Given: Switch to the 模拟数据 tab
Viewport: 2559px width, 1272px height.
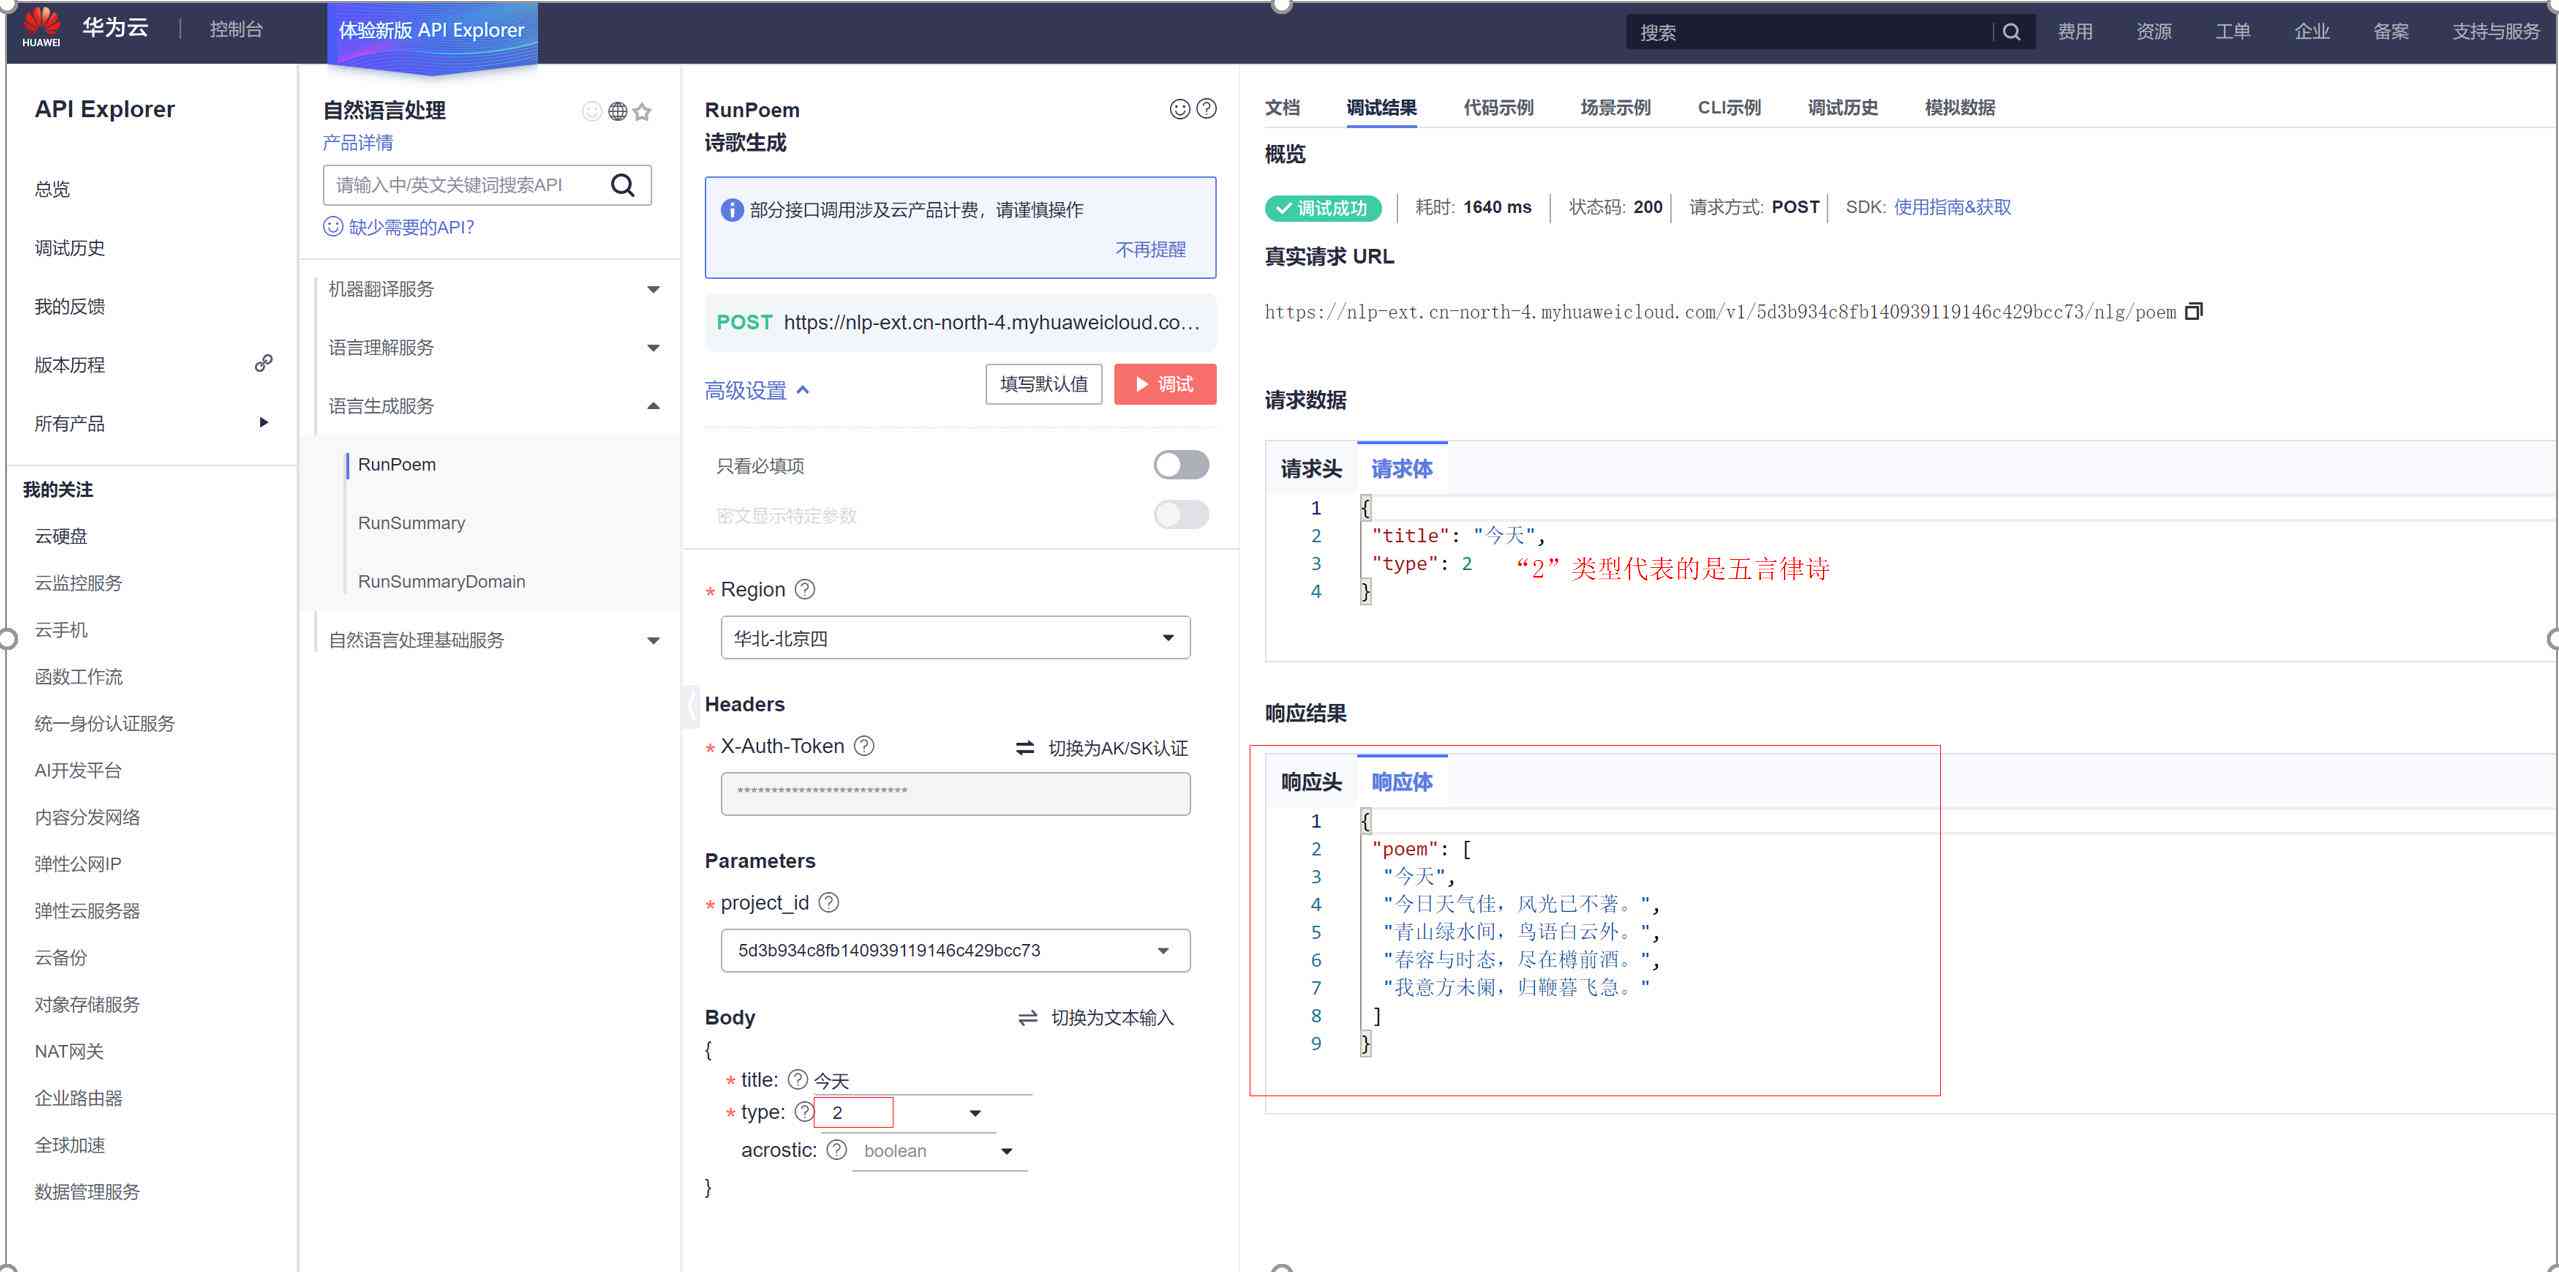Looking at the screenshot, I should [1960, 107].
